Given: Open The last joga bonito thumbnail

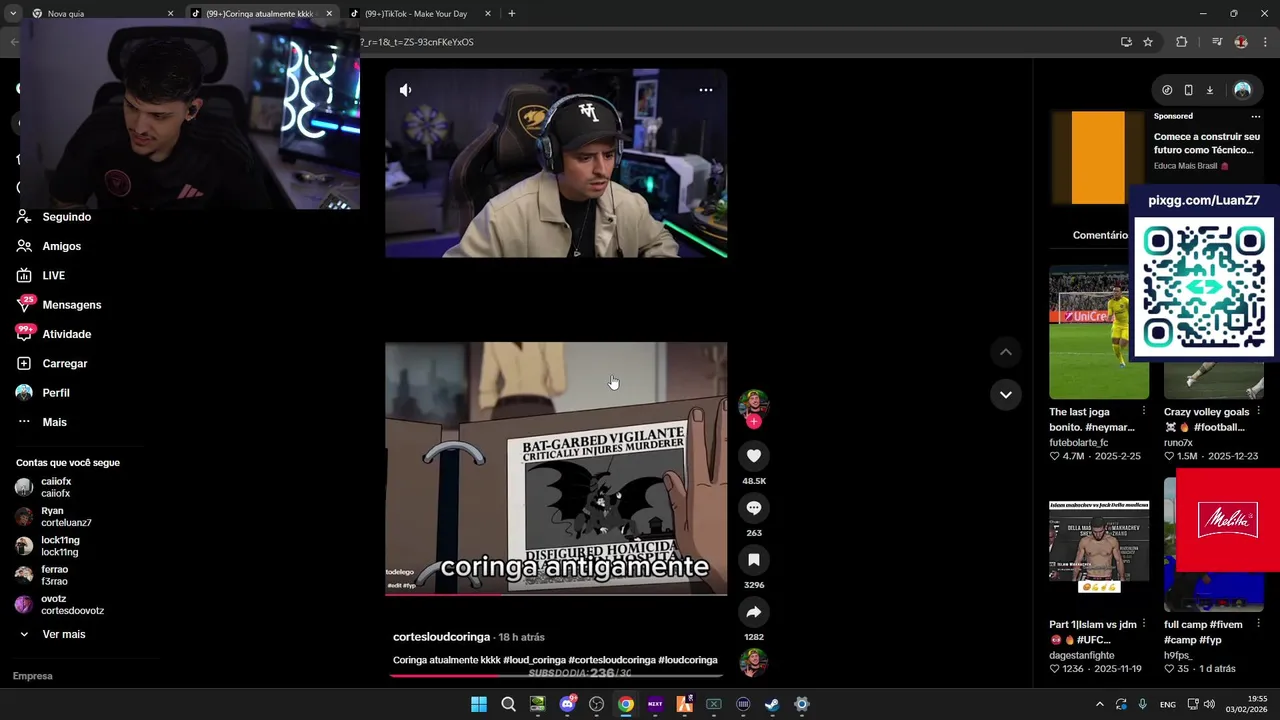Looking at the screenshot, I should (1099, 332).
